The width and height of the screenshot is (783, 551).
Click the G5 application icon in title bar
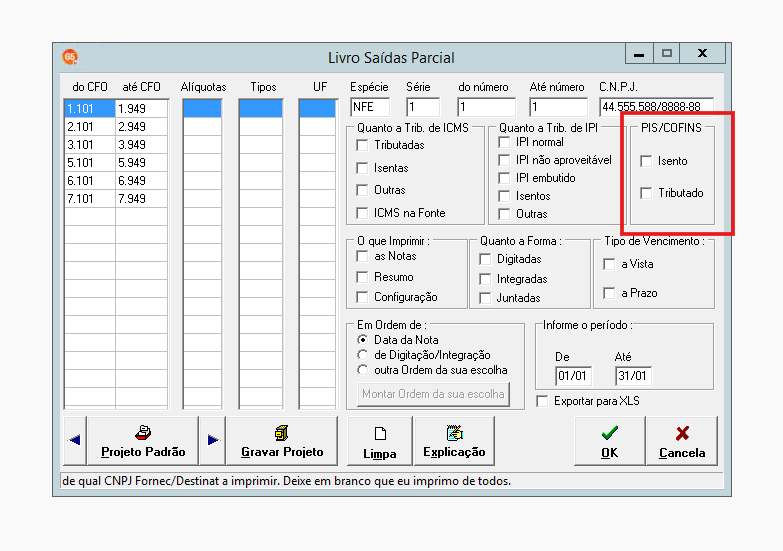pyautogui.click(x=70, y=57)
